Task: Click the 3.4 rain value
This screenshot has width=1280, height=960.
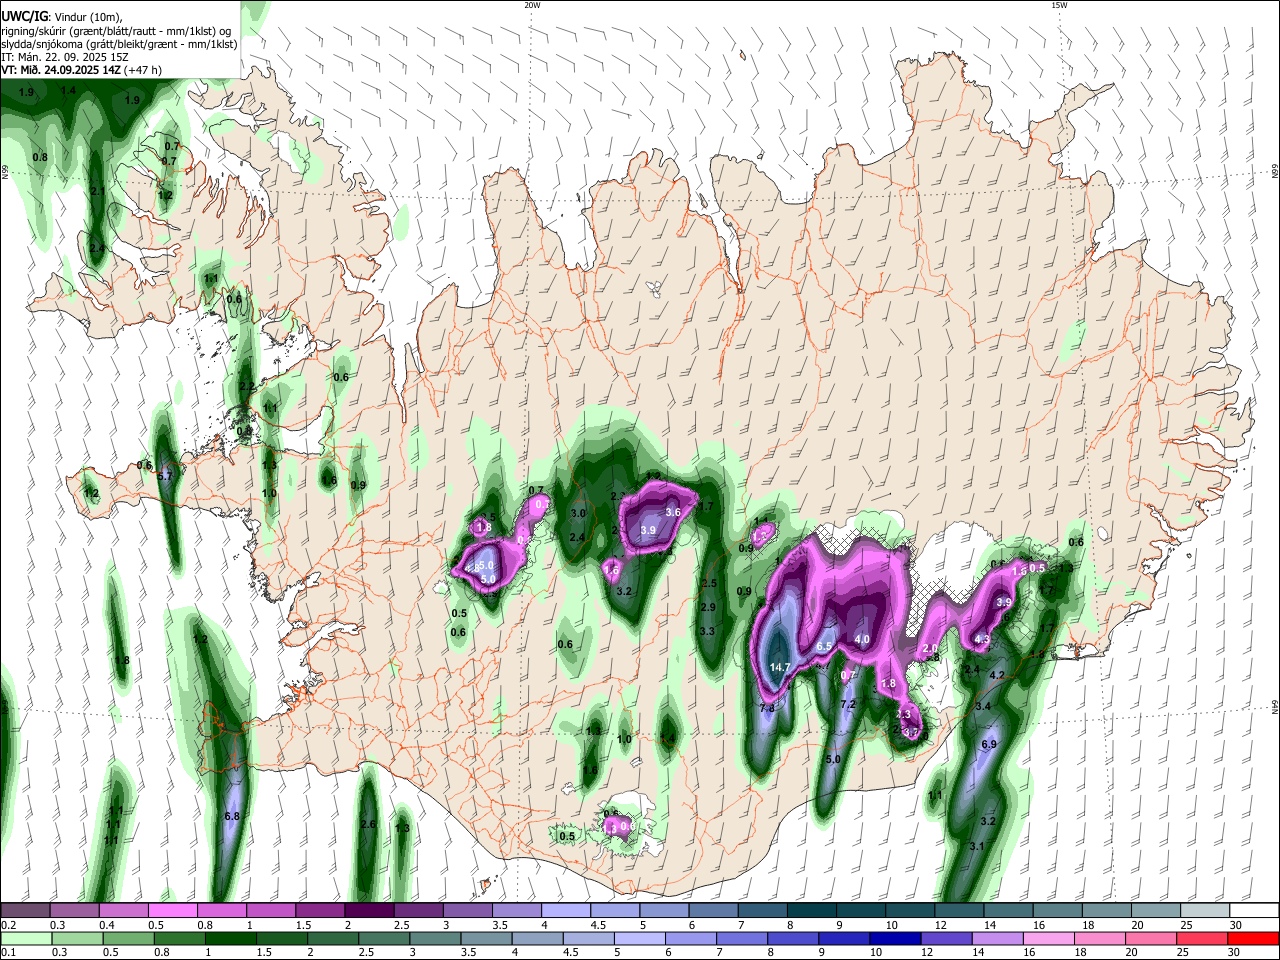Action: pos(983,707)
